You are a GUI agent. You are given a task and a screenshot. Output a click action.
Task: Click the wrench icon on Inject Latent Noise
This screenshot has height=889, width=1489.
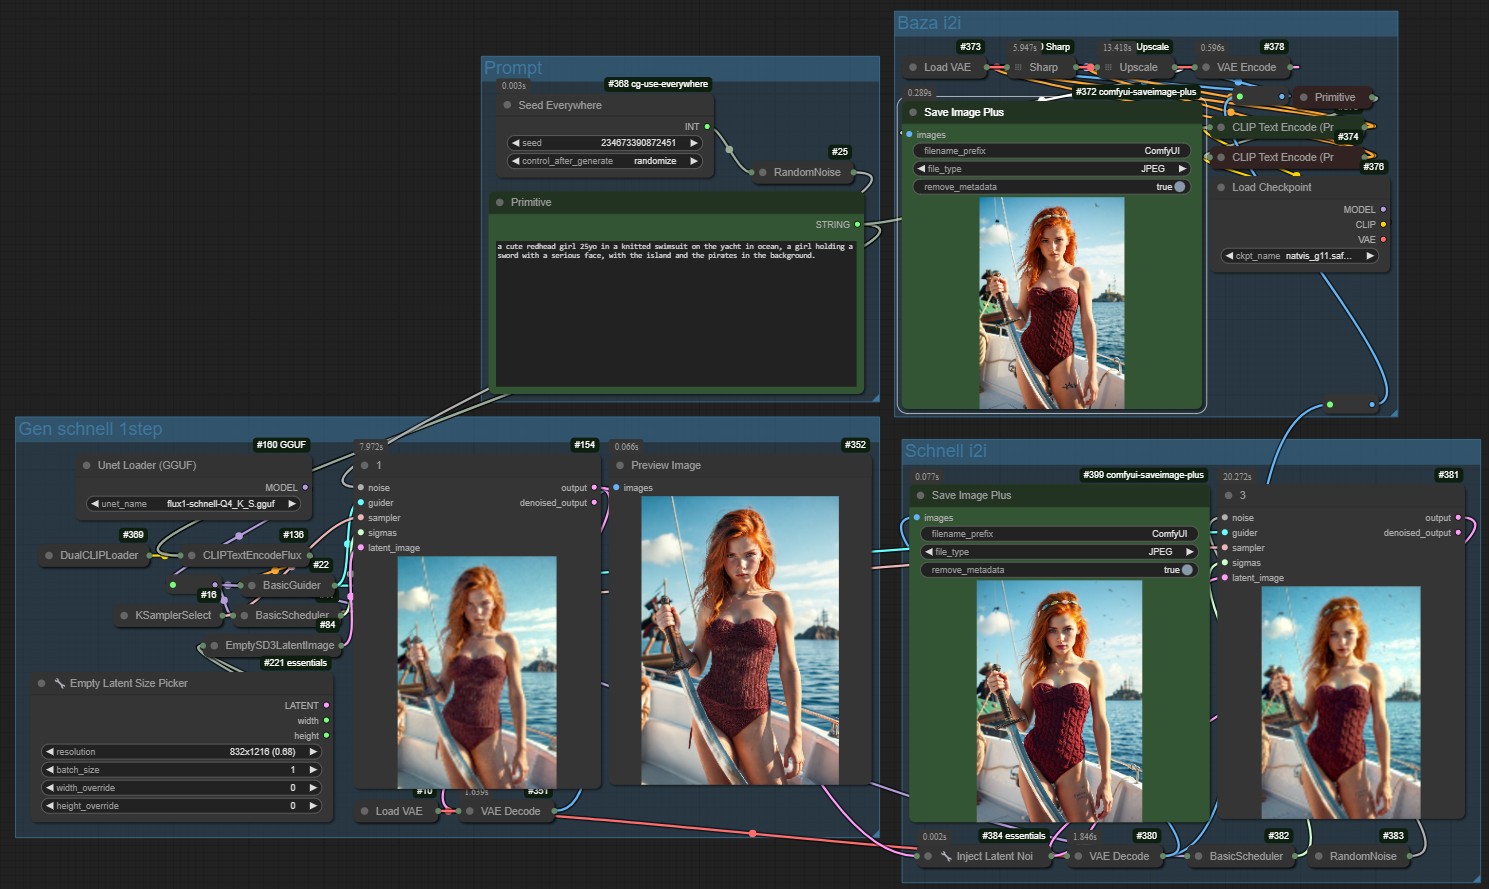tap(946, 856)
